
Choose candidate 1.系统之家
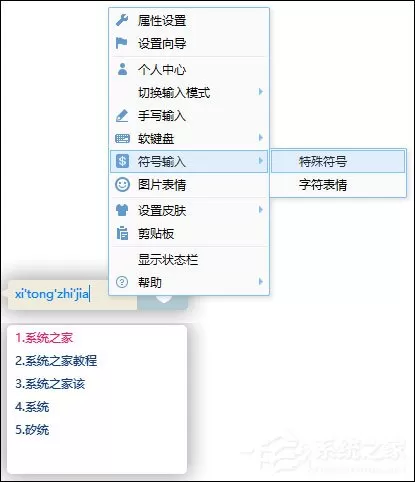44,338
